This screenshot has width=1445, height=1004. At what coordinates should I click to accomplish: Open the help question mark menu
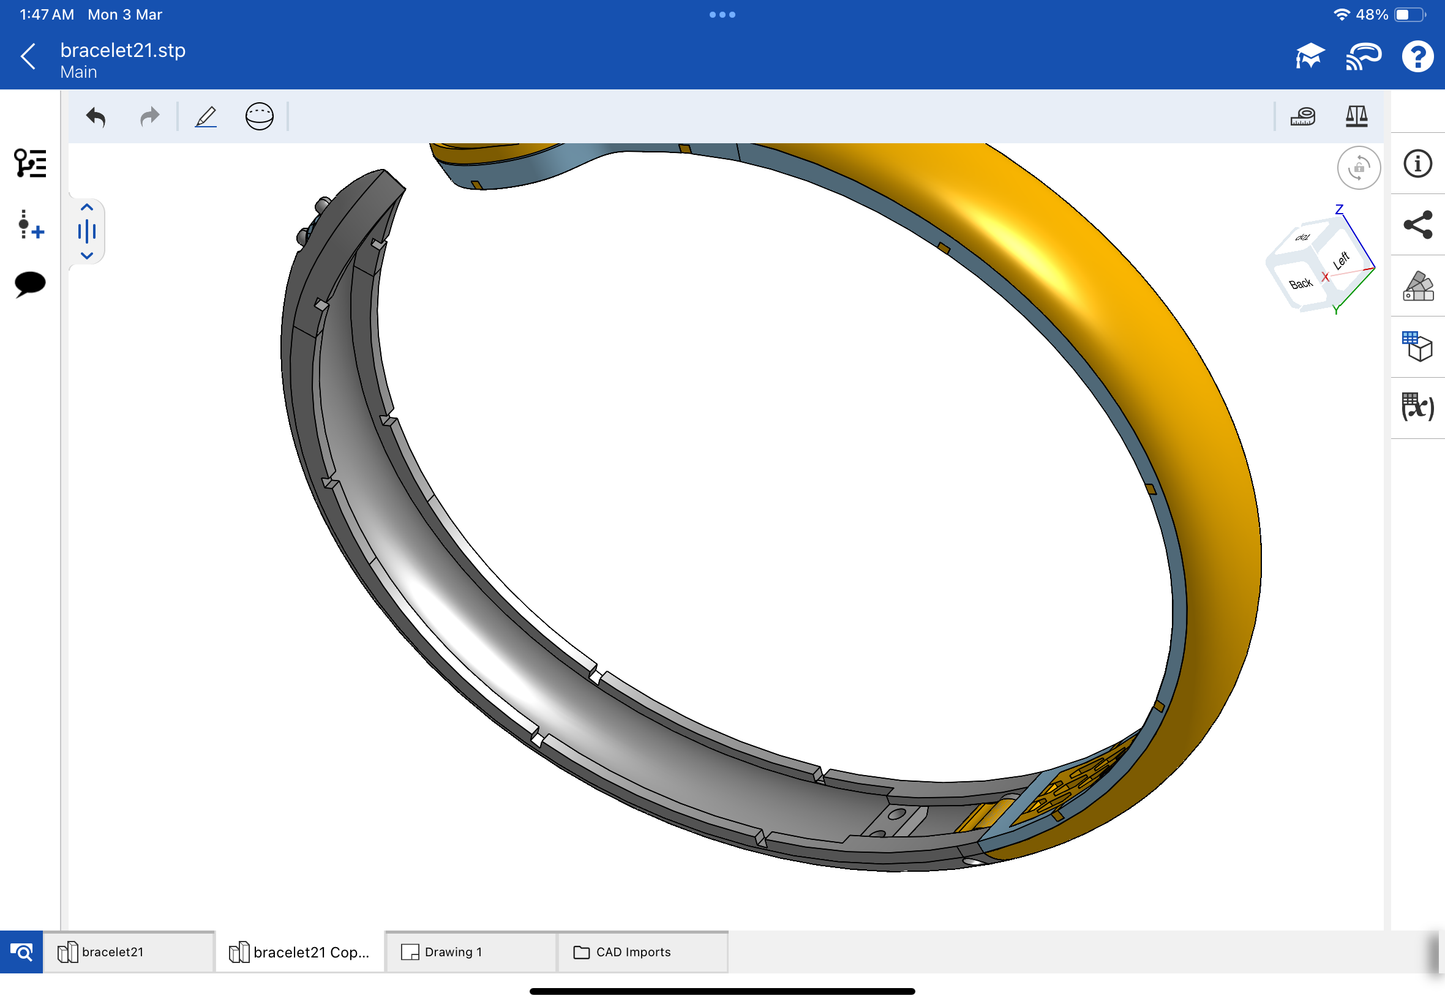1417,57
